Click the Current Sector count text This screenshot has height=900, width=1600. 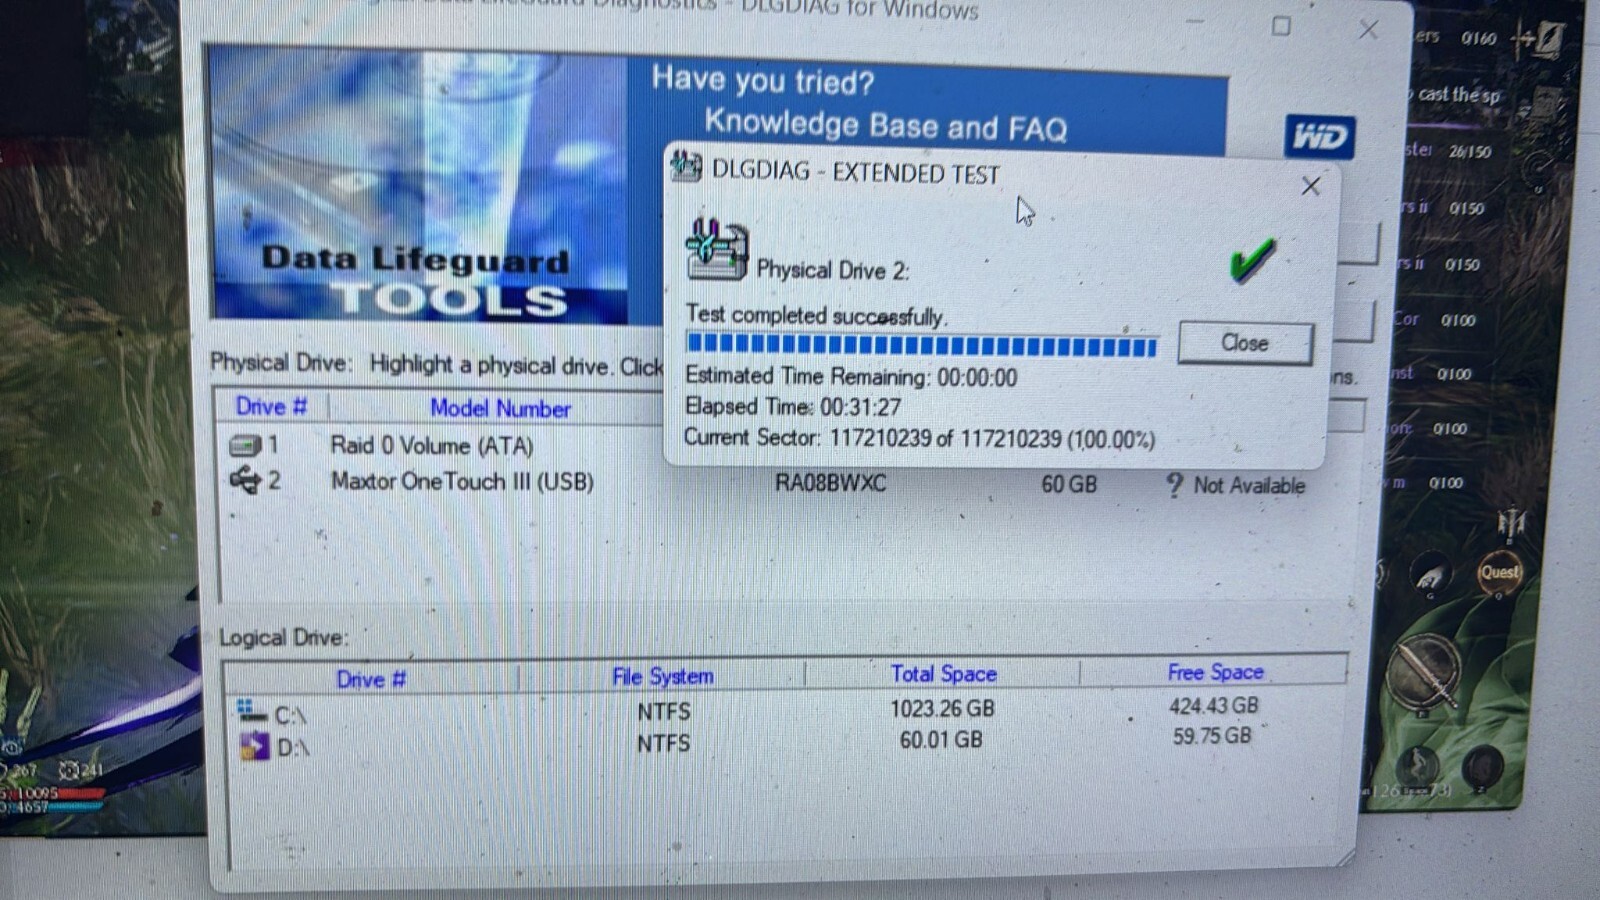[x=919, y=439]
